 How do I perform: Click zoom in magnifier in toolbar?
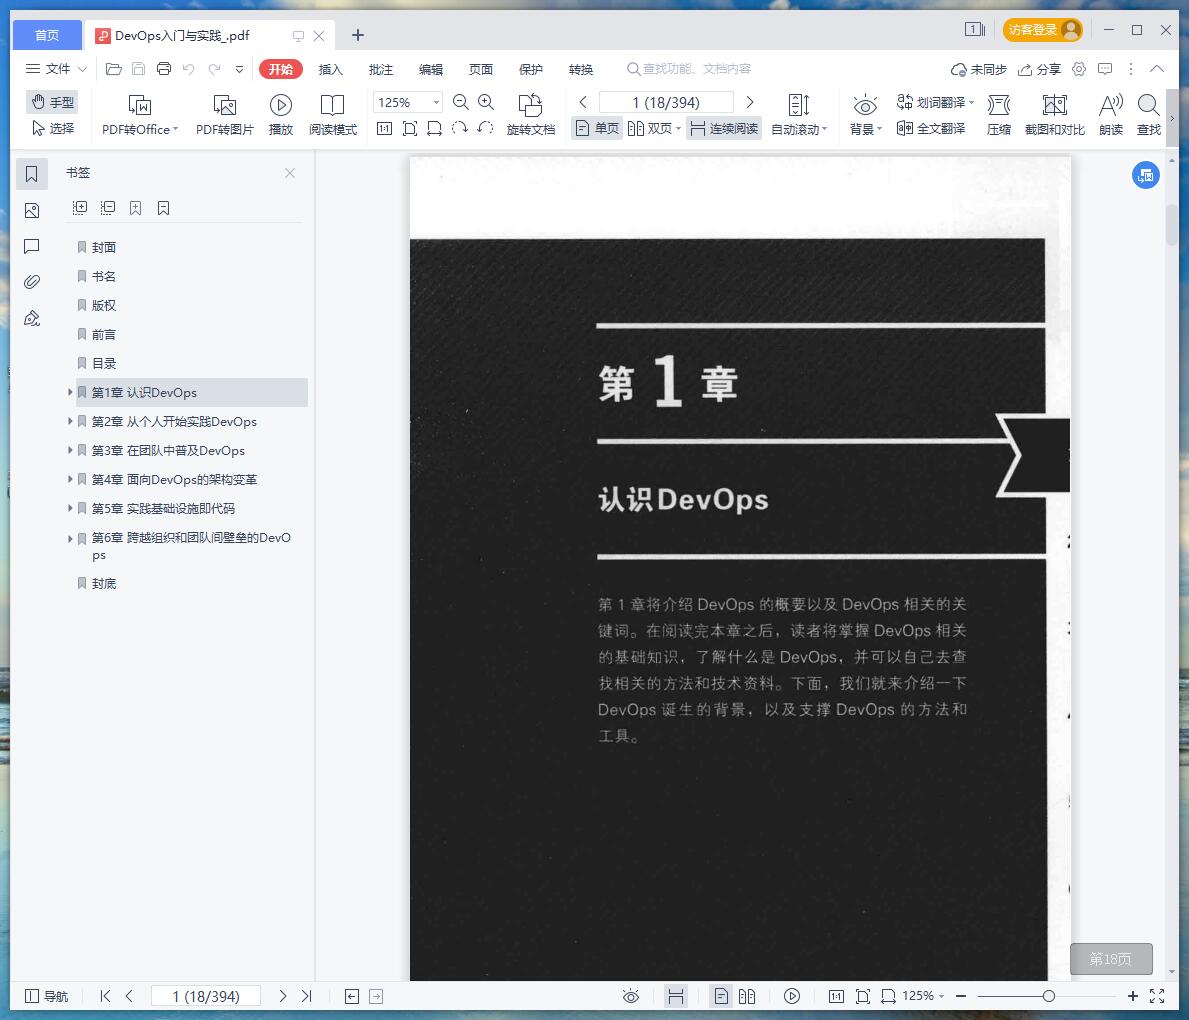pyautogui.click(x=486, y=102)
